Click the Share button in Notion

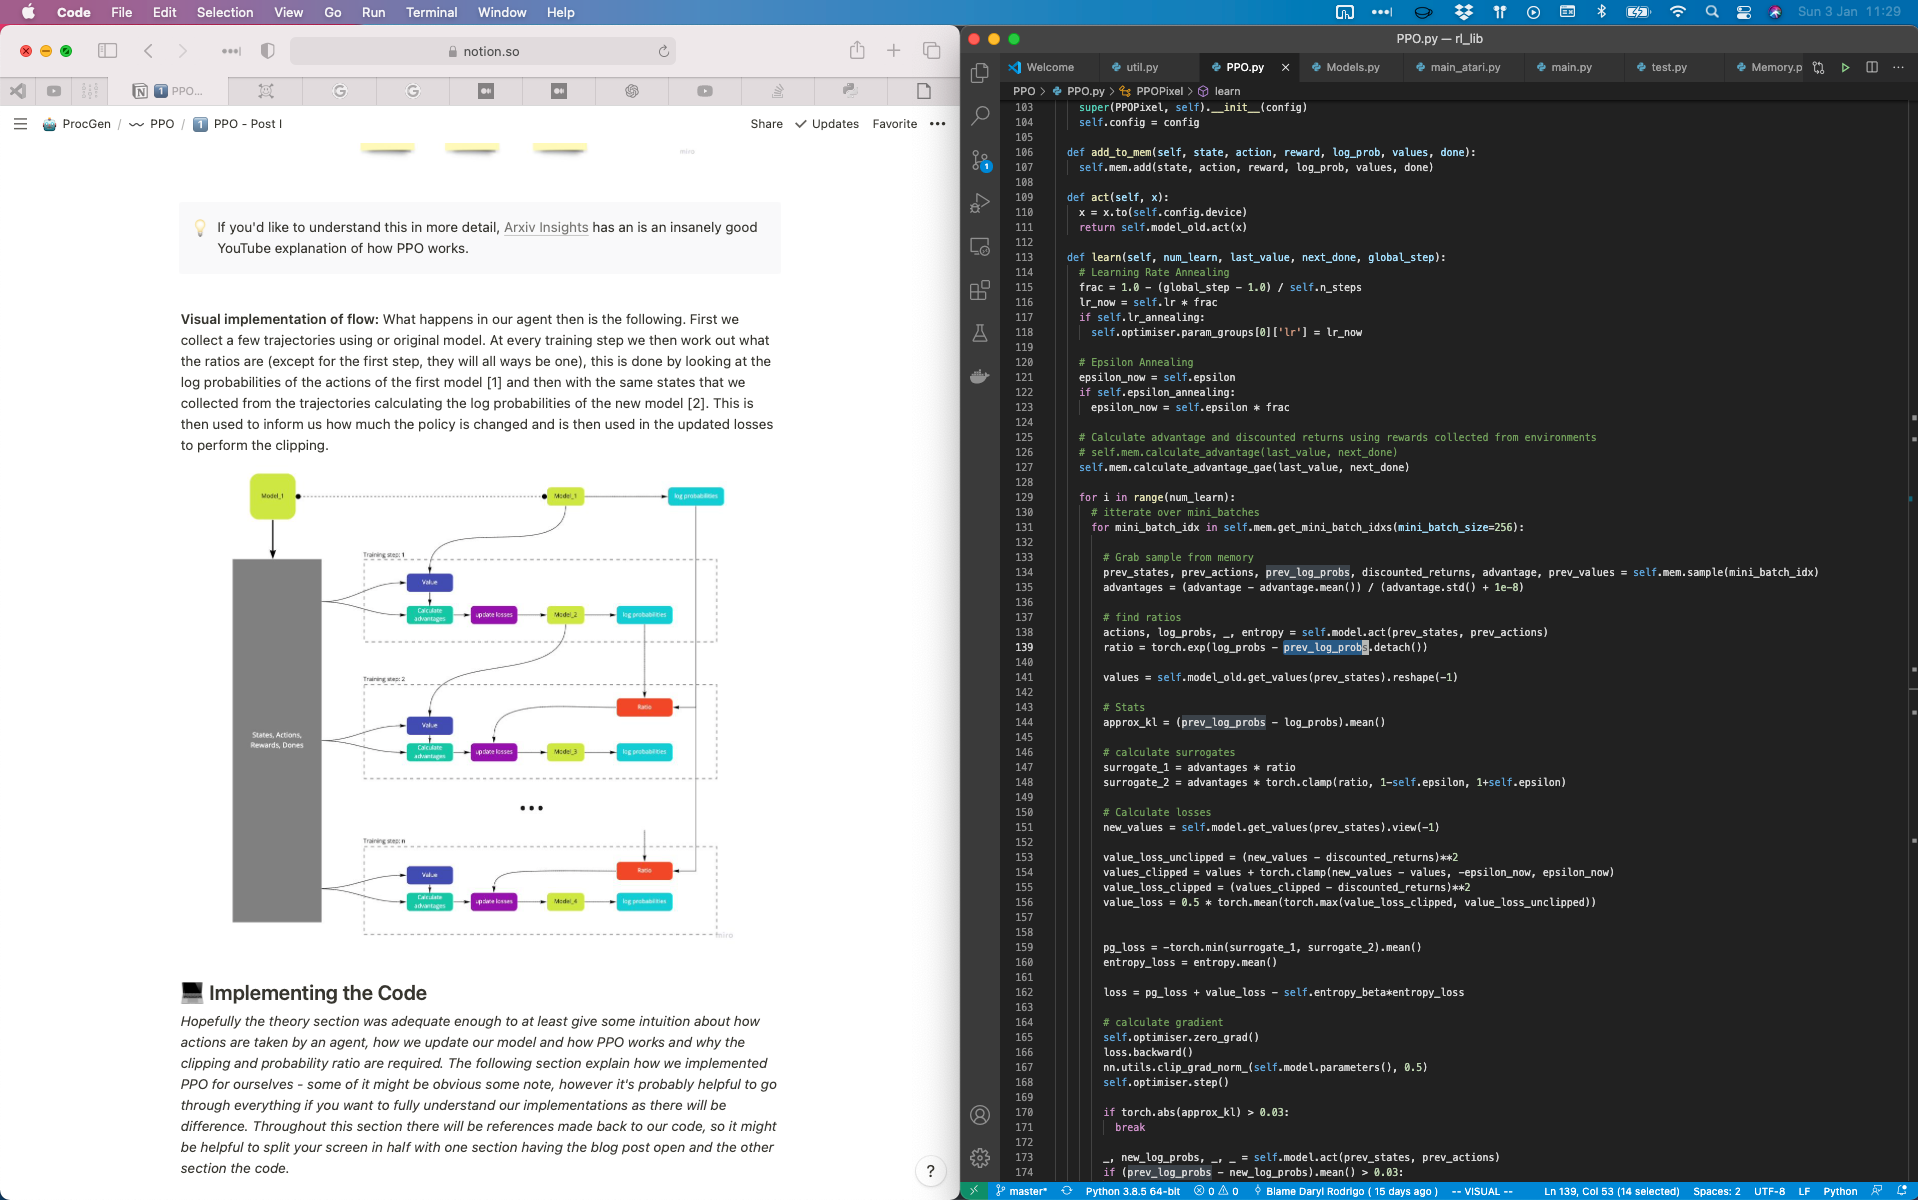click(x=766, y=124)
